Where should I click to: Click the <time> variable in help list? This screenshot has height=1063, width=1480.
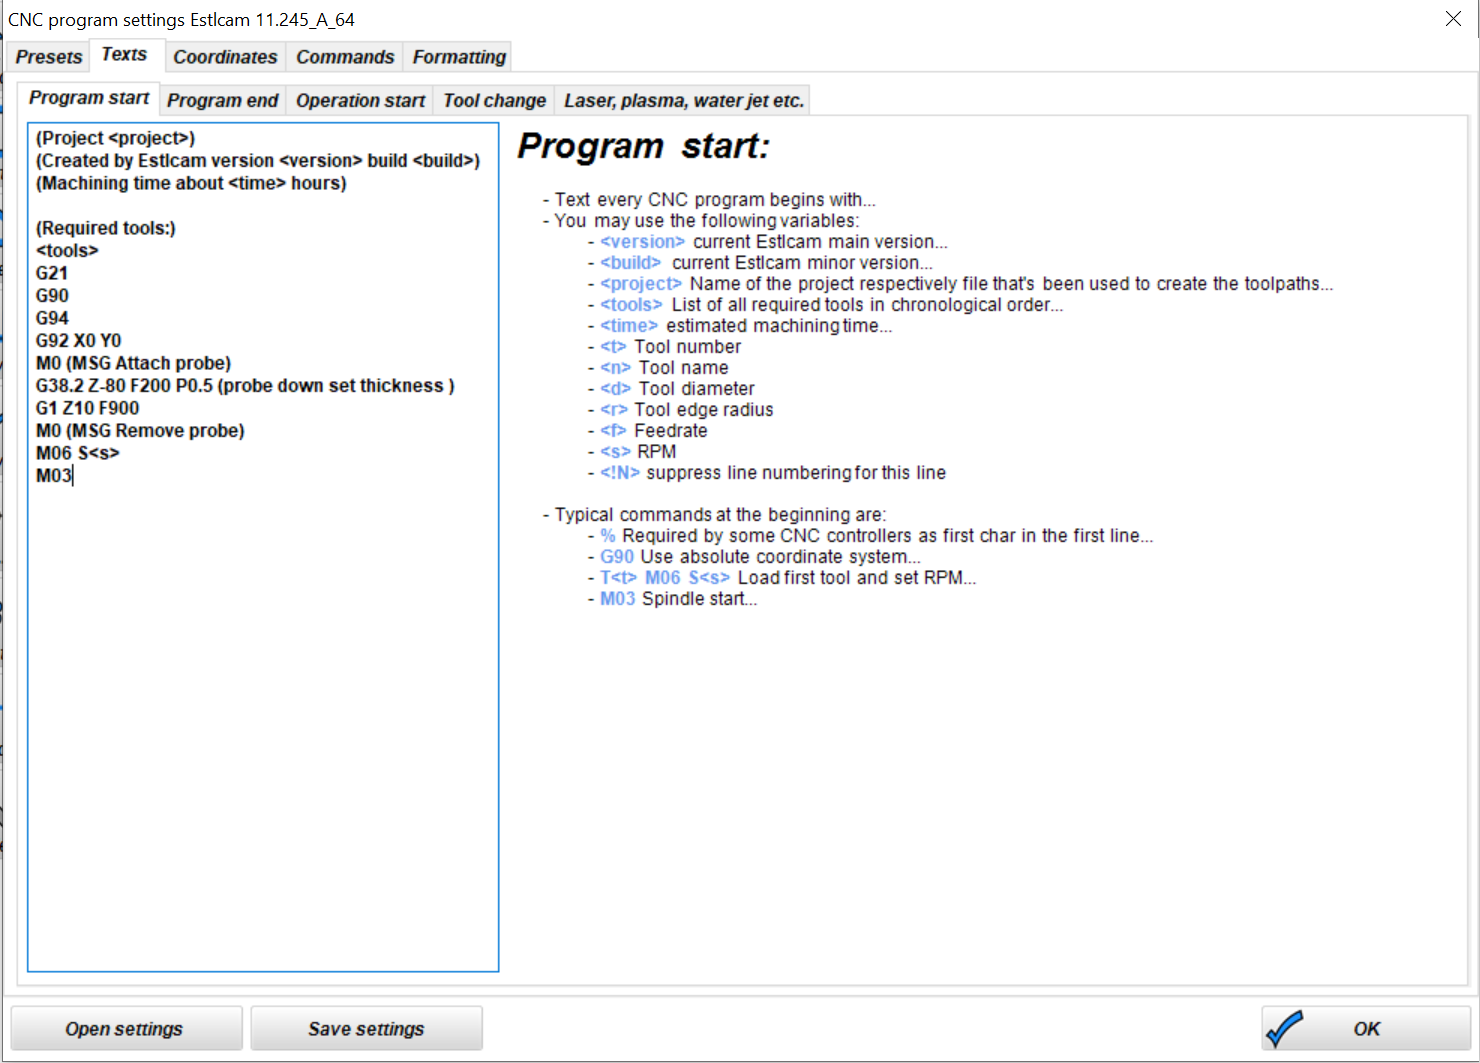[x=629, y=326]
